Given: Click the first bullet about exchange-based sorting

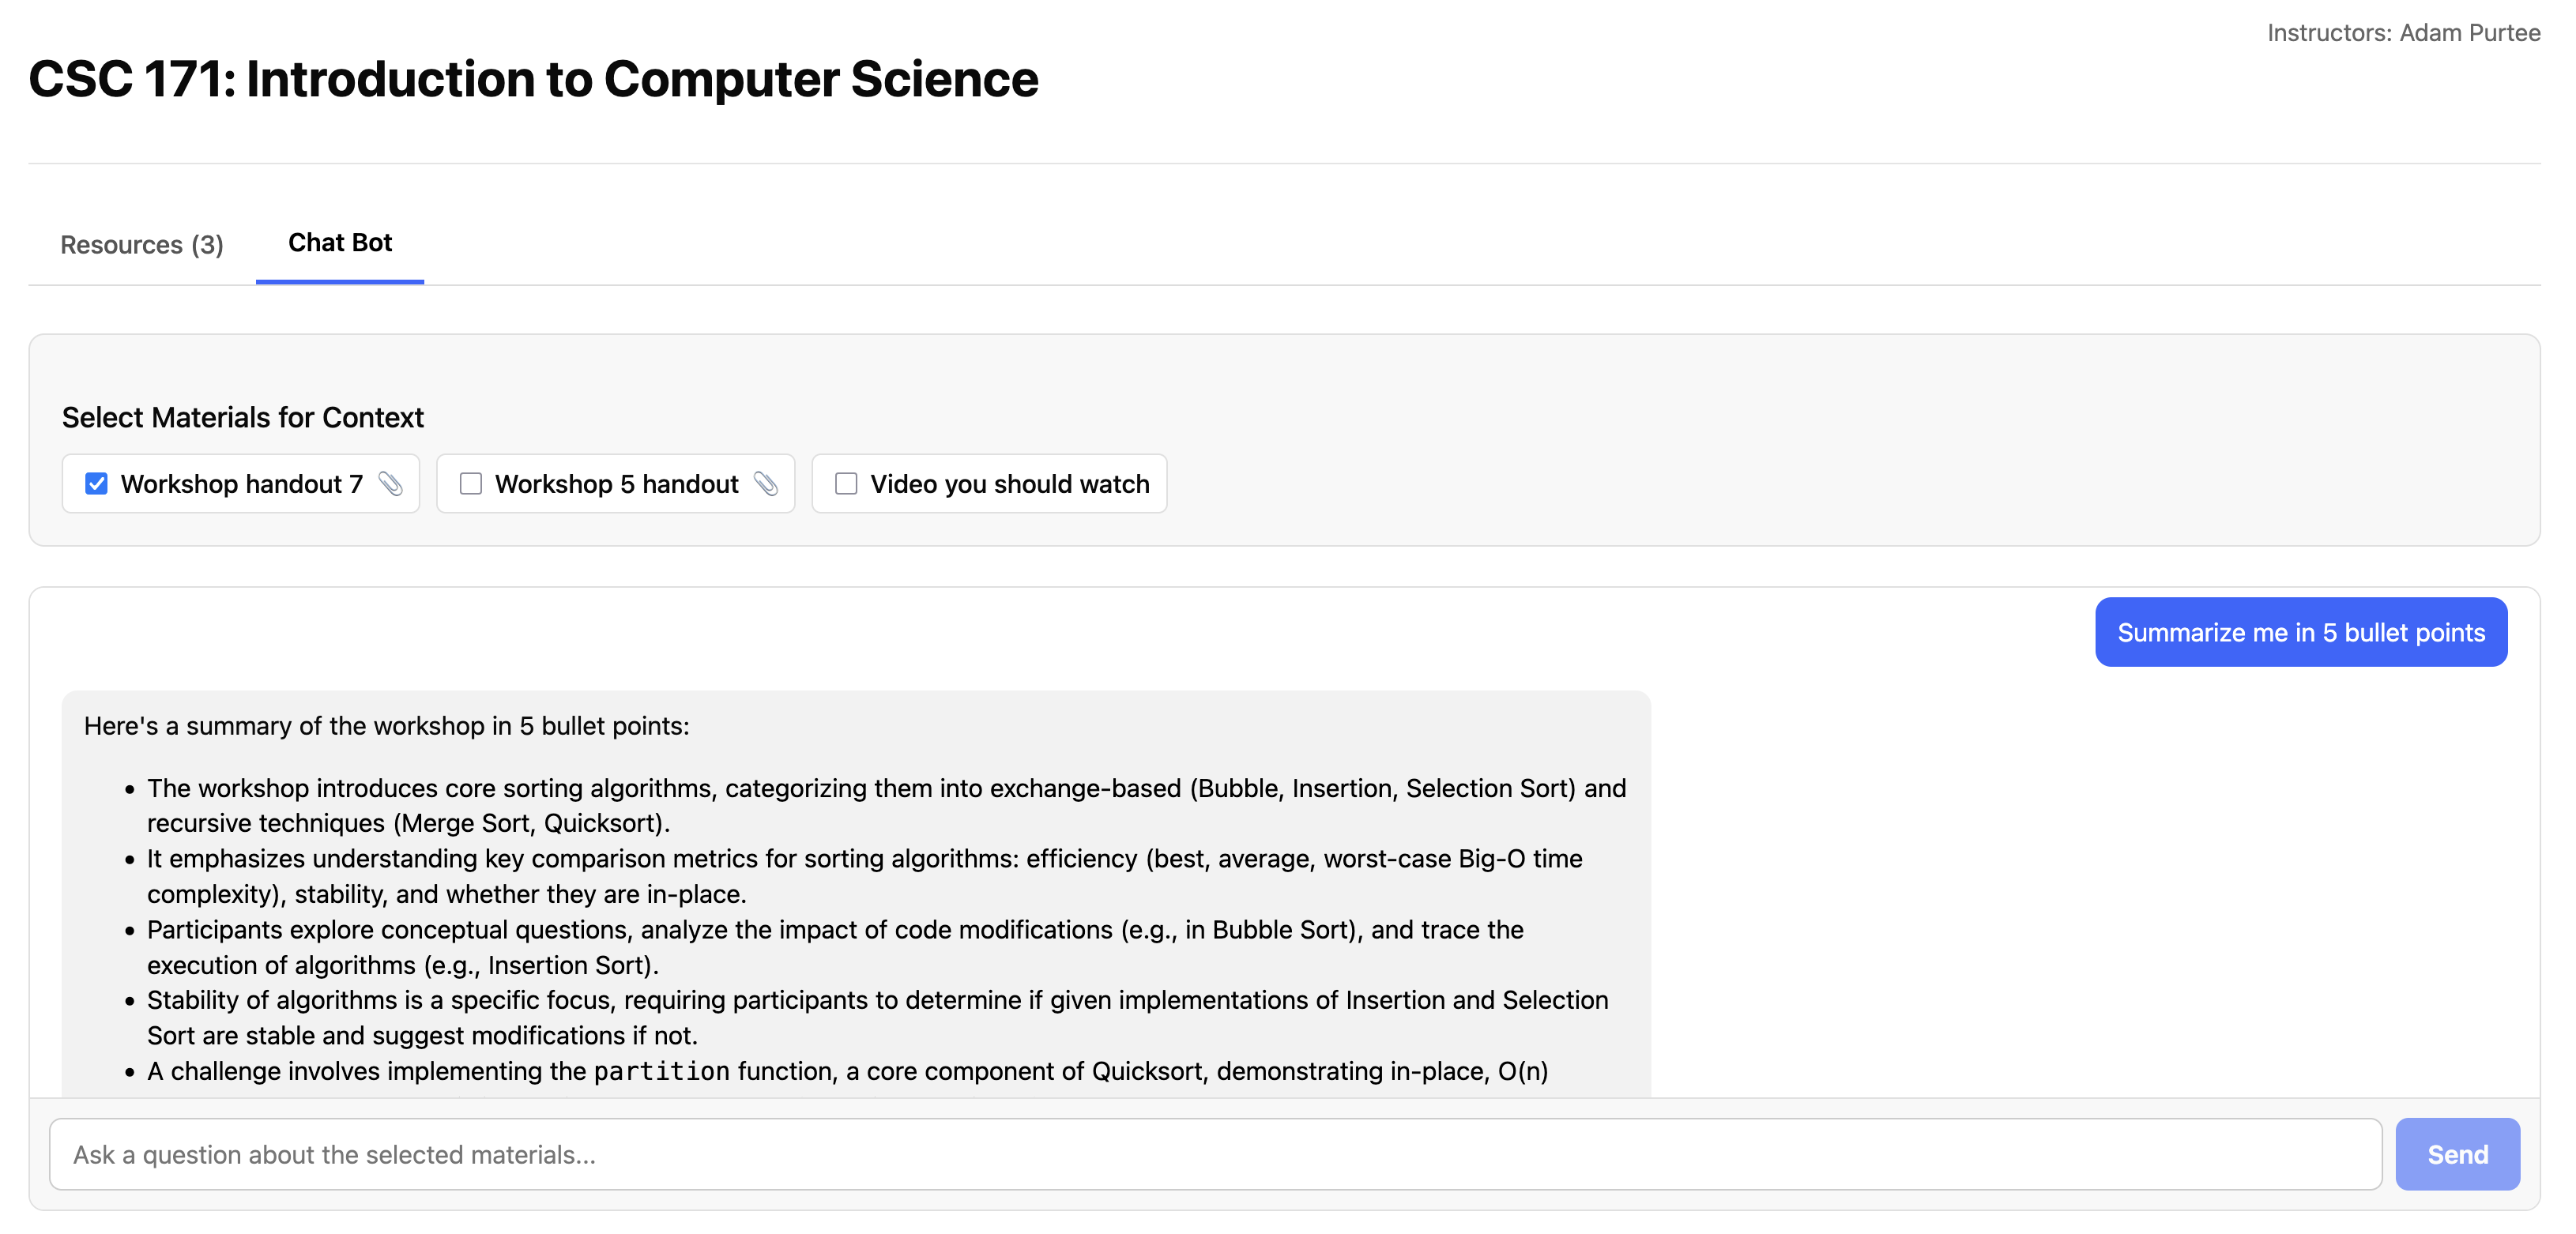Looking at the screenshot, I should click(x=886, y=805).
